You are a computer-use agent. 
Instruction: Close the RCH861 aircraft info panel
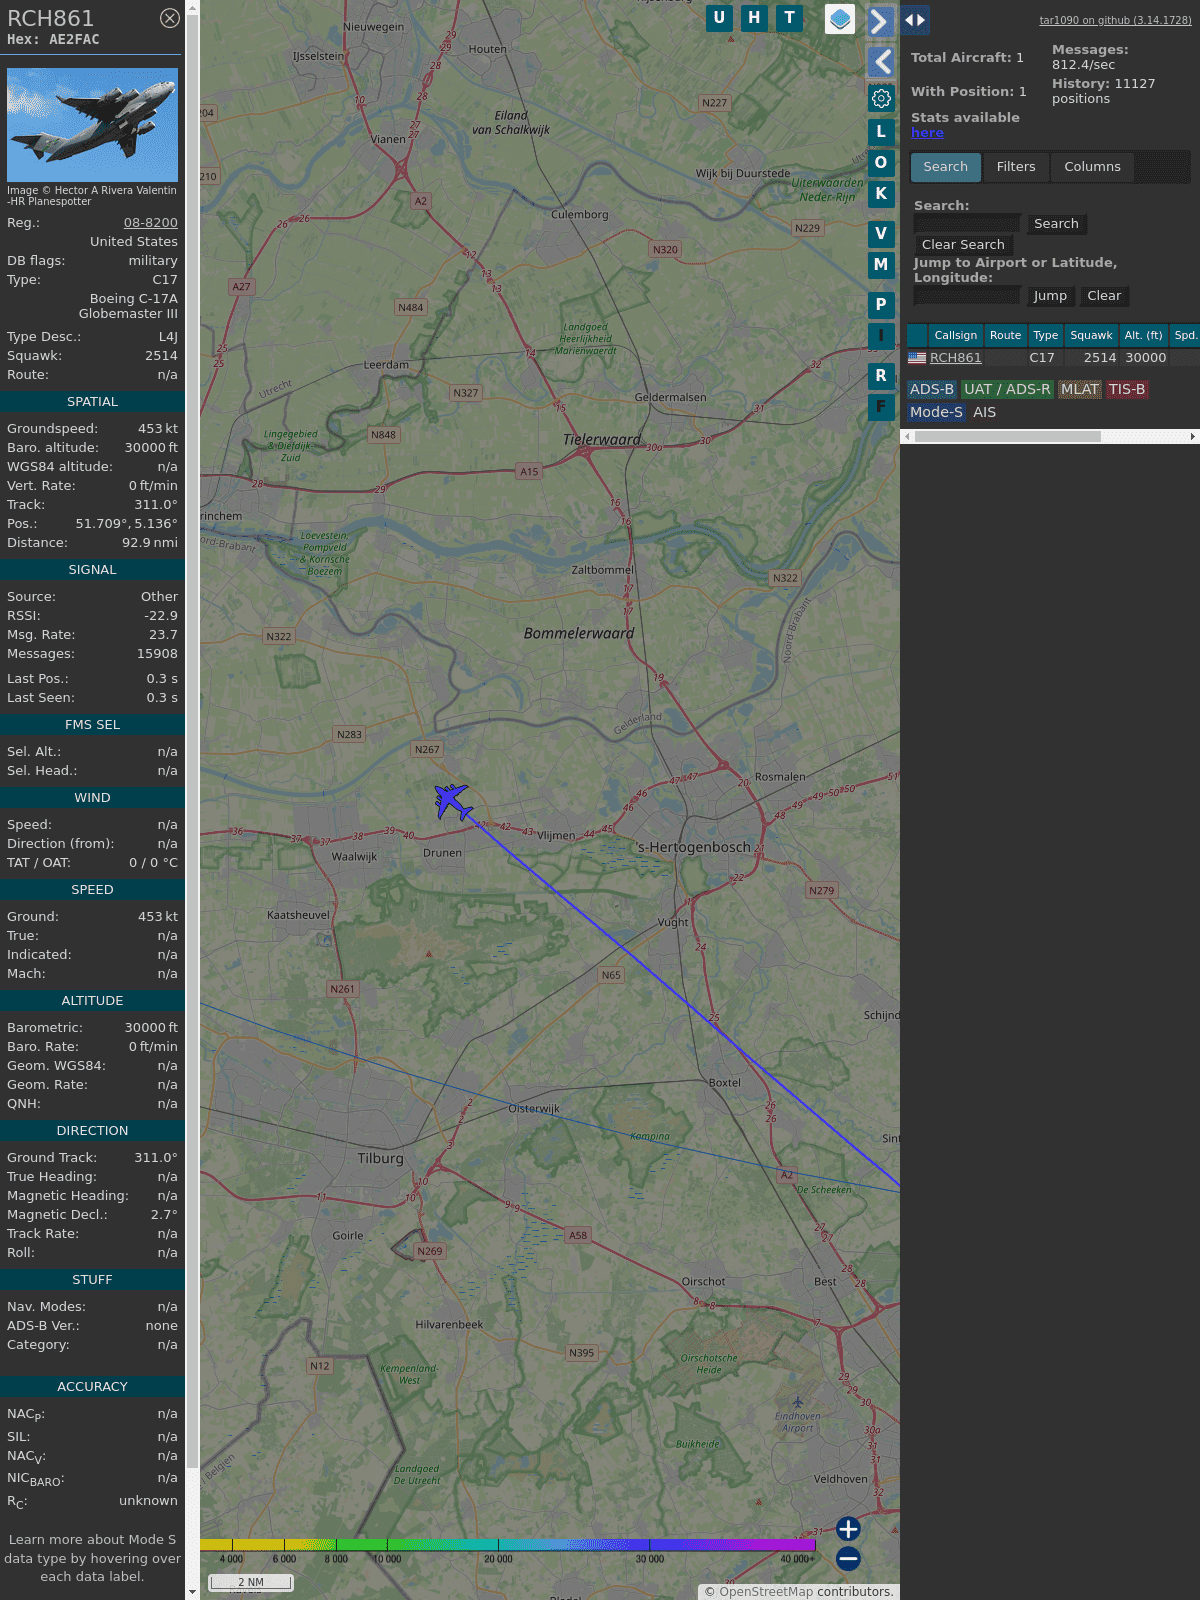click(170, 18)
